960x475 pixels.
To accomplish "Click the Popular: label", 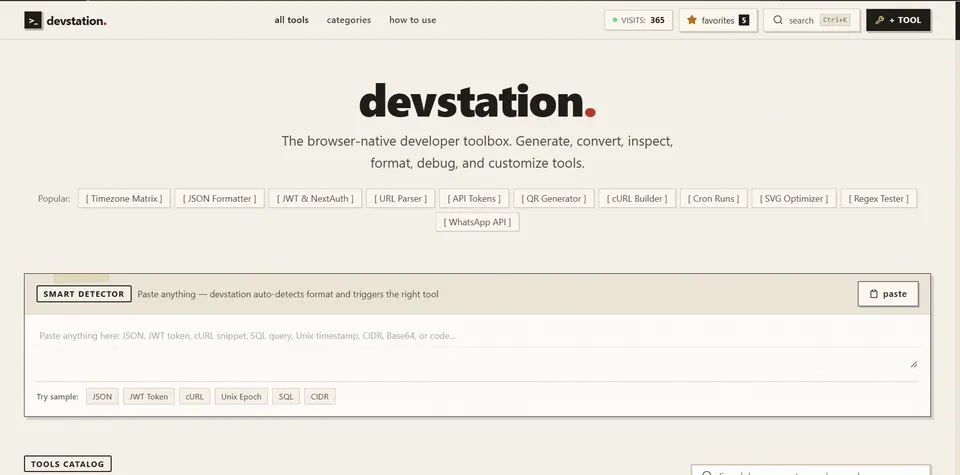I will point(54,198).
